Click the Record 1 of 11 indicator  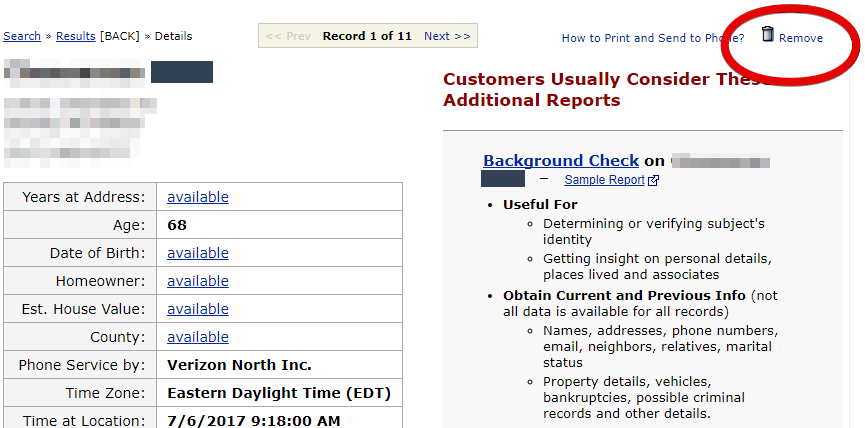point(367,36)
